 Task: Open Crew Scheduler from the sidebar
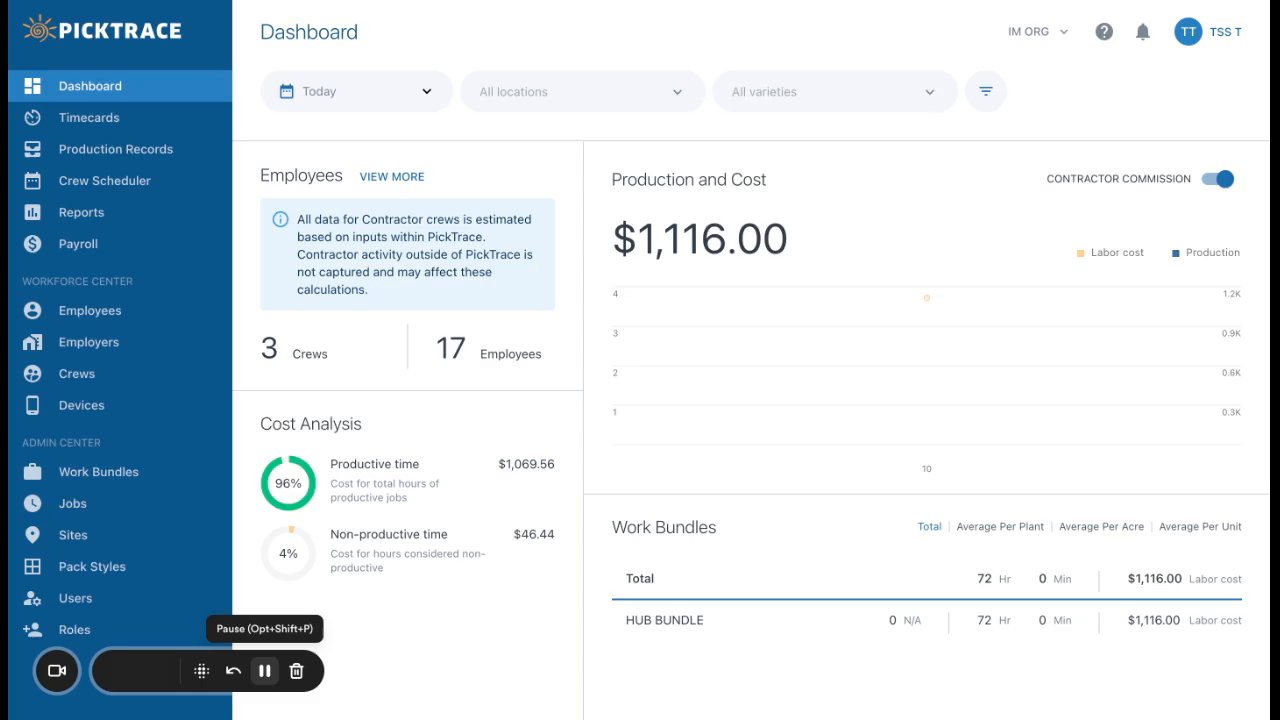(x=104, y=181)
